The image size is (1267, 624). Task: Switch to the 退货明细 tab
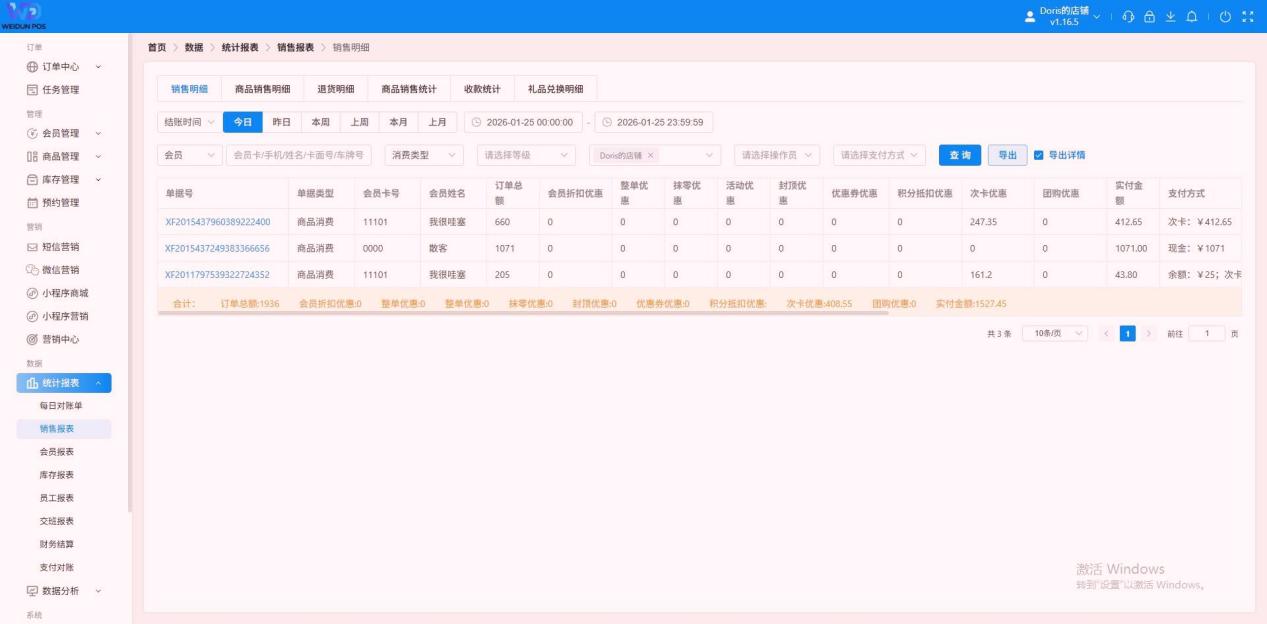pos(335,89)
